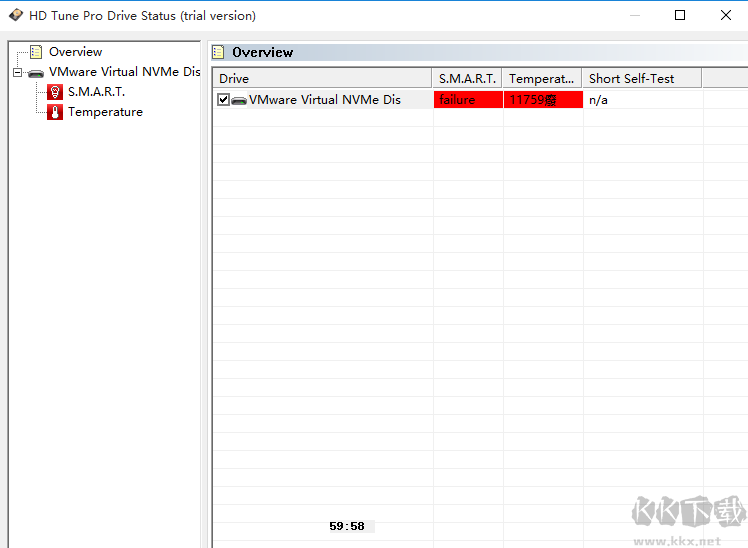Open the Overview item in the tree
Viewport: 748px width, 548px height.
75,52
